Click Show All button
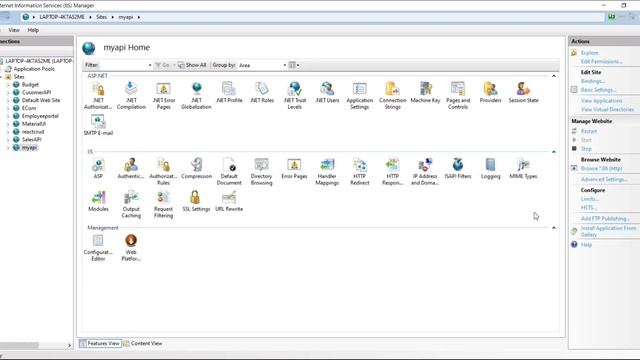This screenshot has width=640, height=360. click(192, 65)
